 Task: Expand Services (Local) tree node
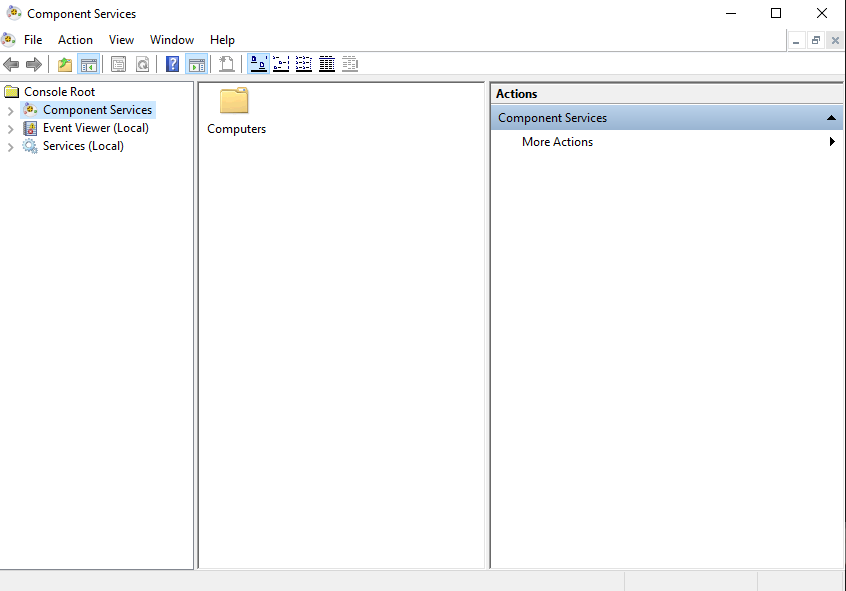(11, 147)
